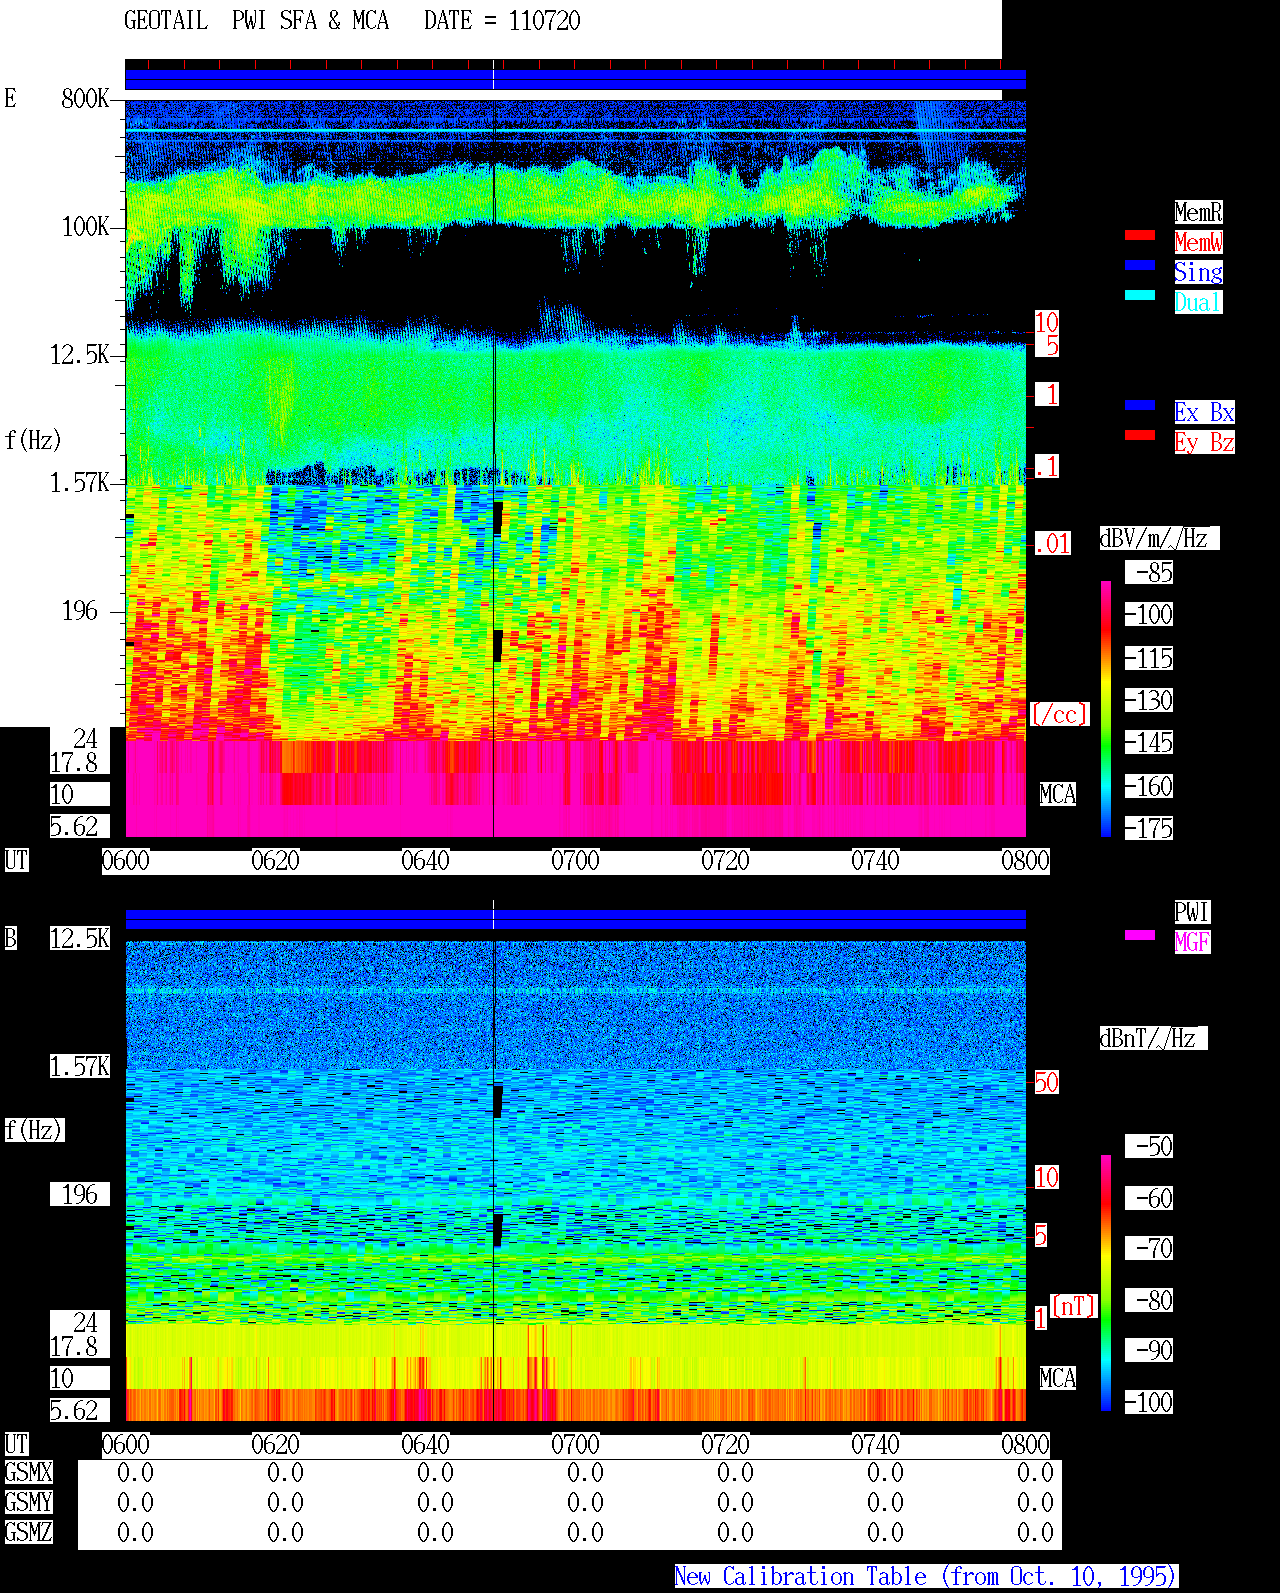Click the 100K frequency axis label
The height and width of the screenshot is (1593, 1280).
(85, 227)
